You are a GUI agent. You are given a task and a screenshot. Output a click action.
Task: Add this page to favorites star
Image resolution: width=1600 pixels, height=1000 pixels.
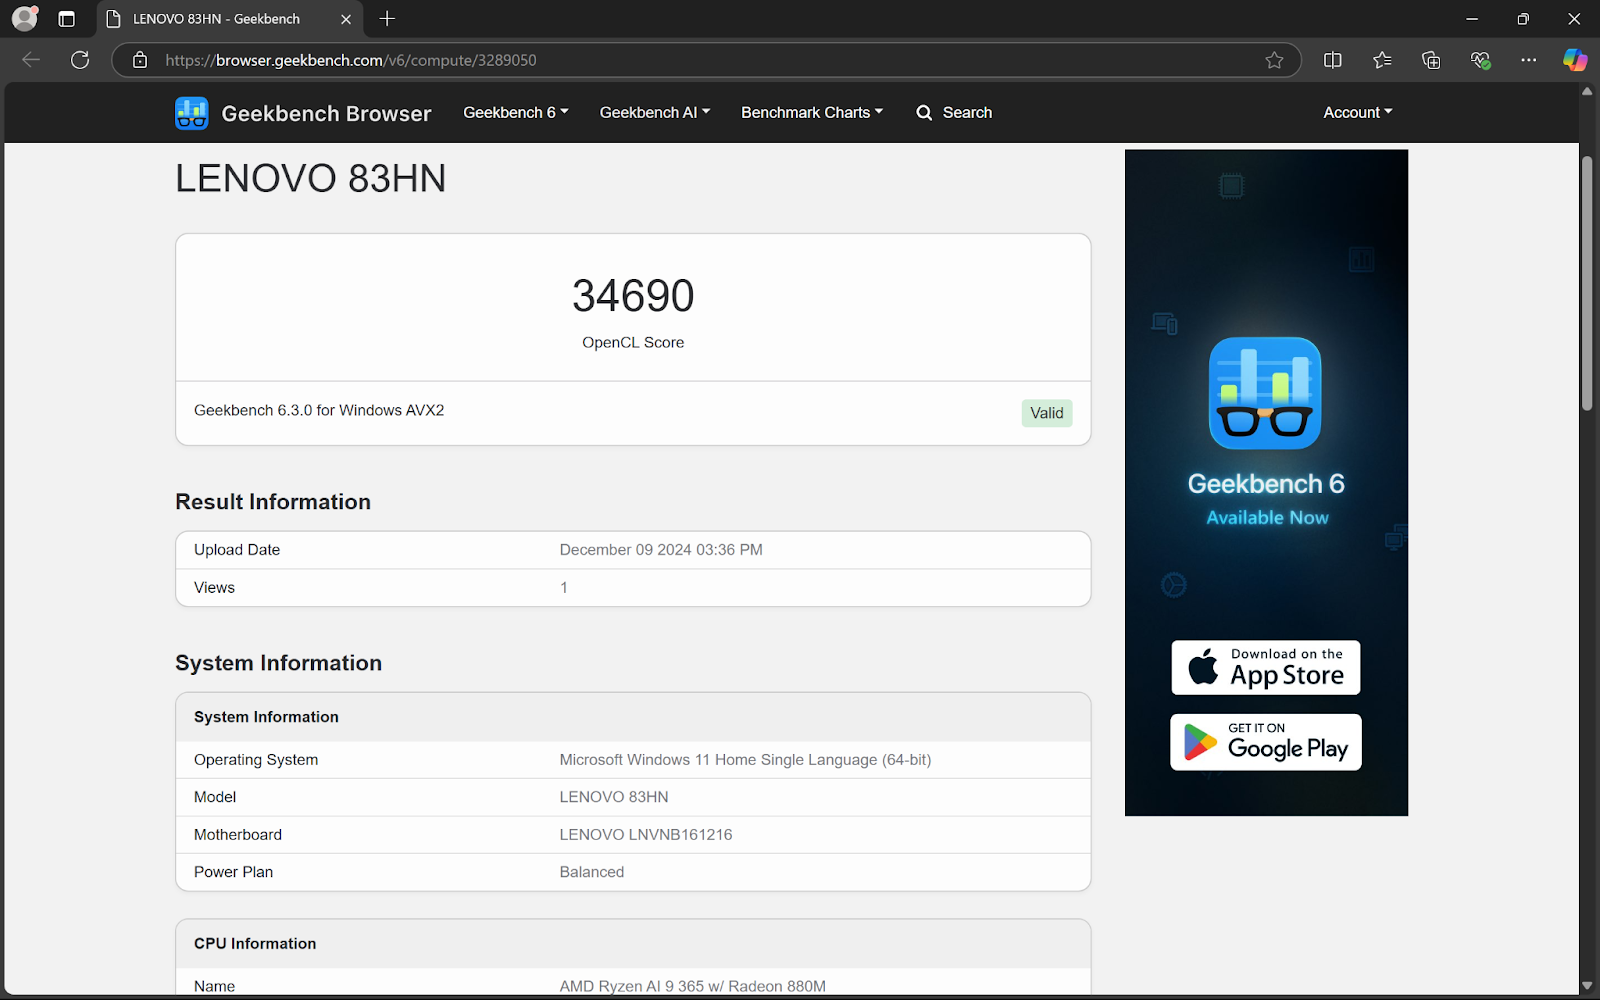[1274, 60]
